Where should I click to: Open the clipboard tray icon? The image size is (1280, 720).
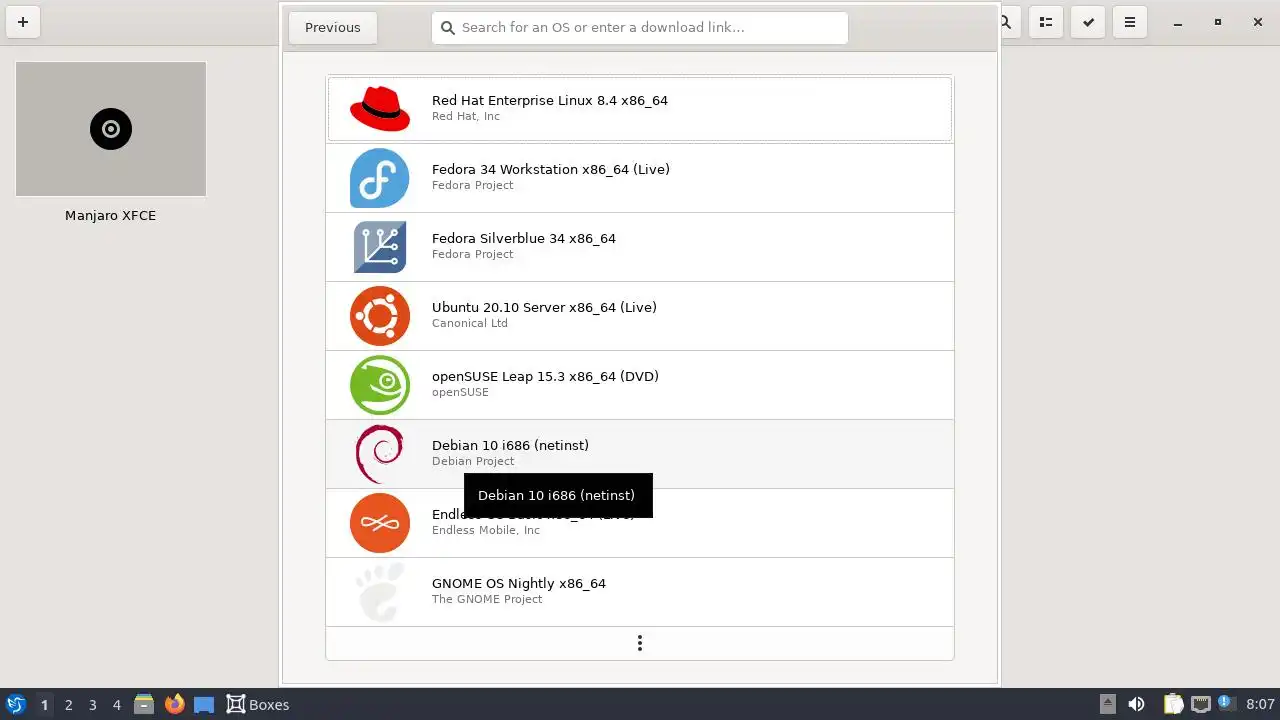(1173, 704)
